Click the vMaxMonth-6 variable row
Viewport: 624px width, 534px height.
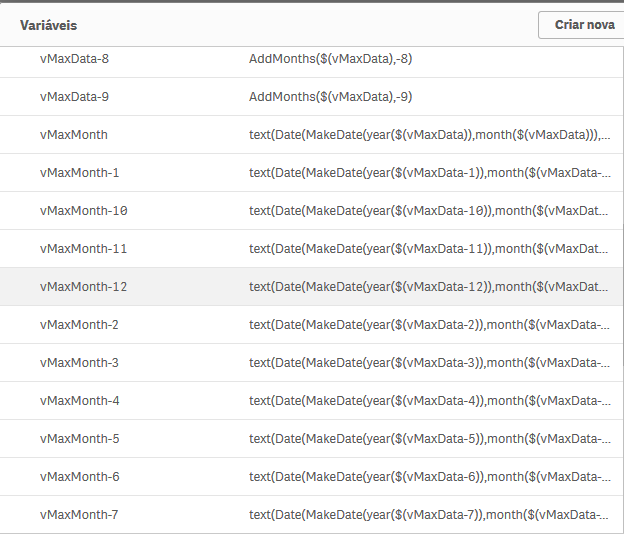80,477
